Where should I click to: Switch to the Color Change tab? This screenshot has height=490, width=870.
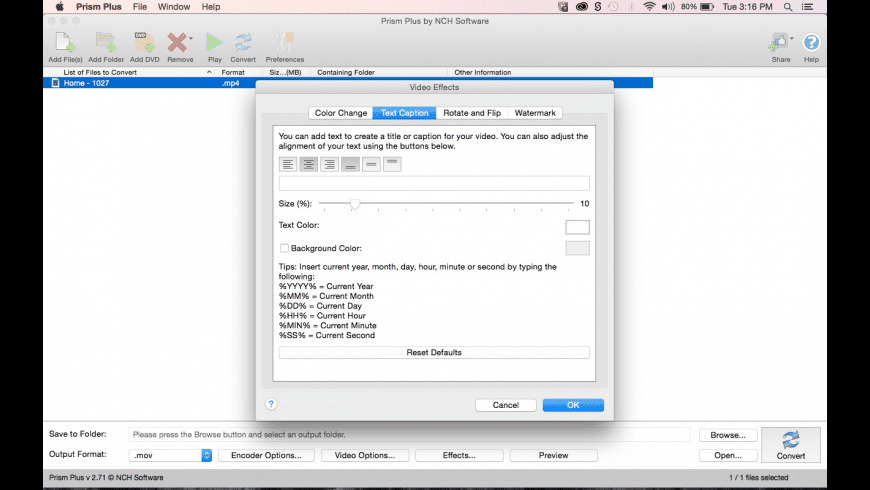point(341,113)
